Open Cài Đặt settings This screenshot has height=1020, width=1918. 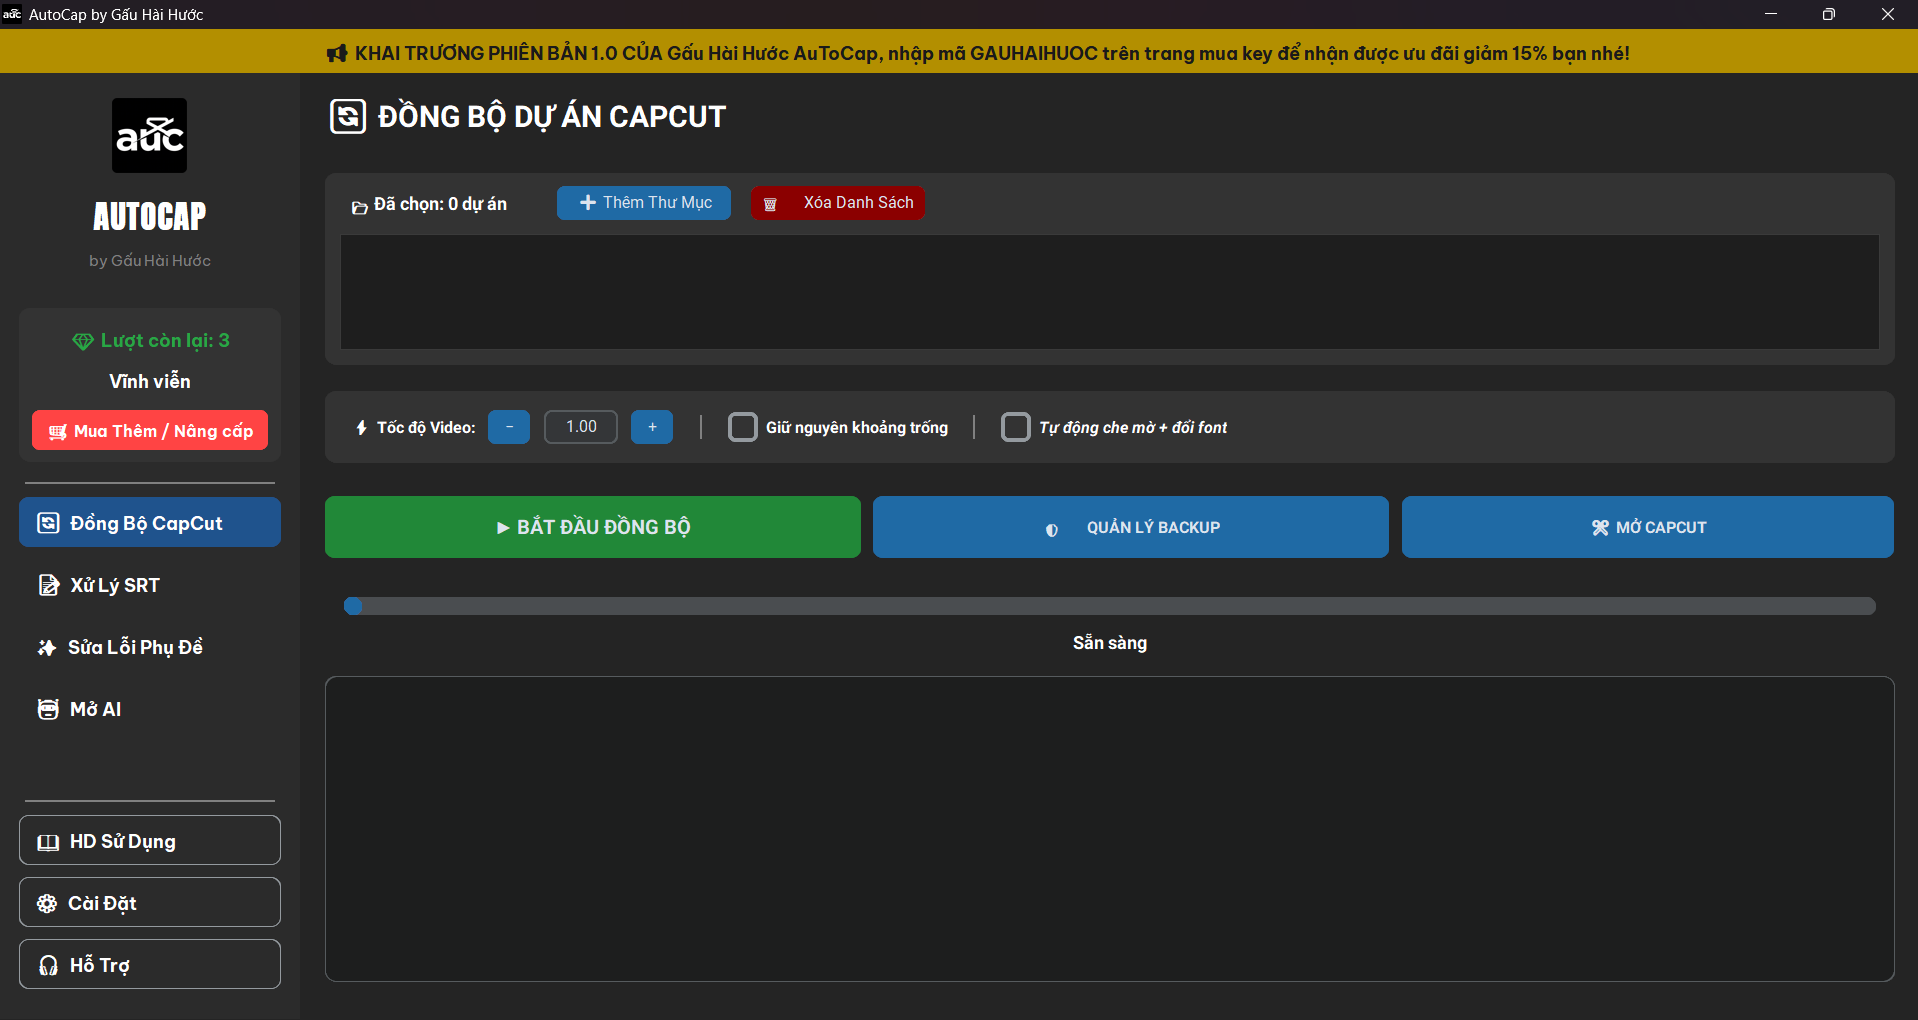tap(150, 902)
